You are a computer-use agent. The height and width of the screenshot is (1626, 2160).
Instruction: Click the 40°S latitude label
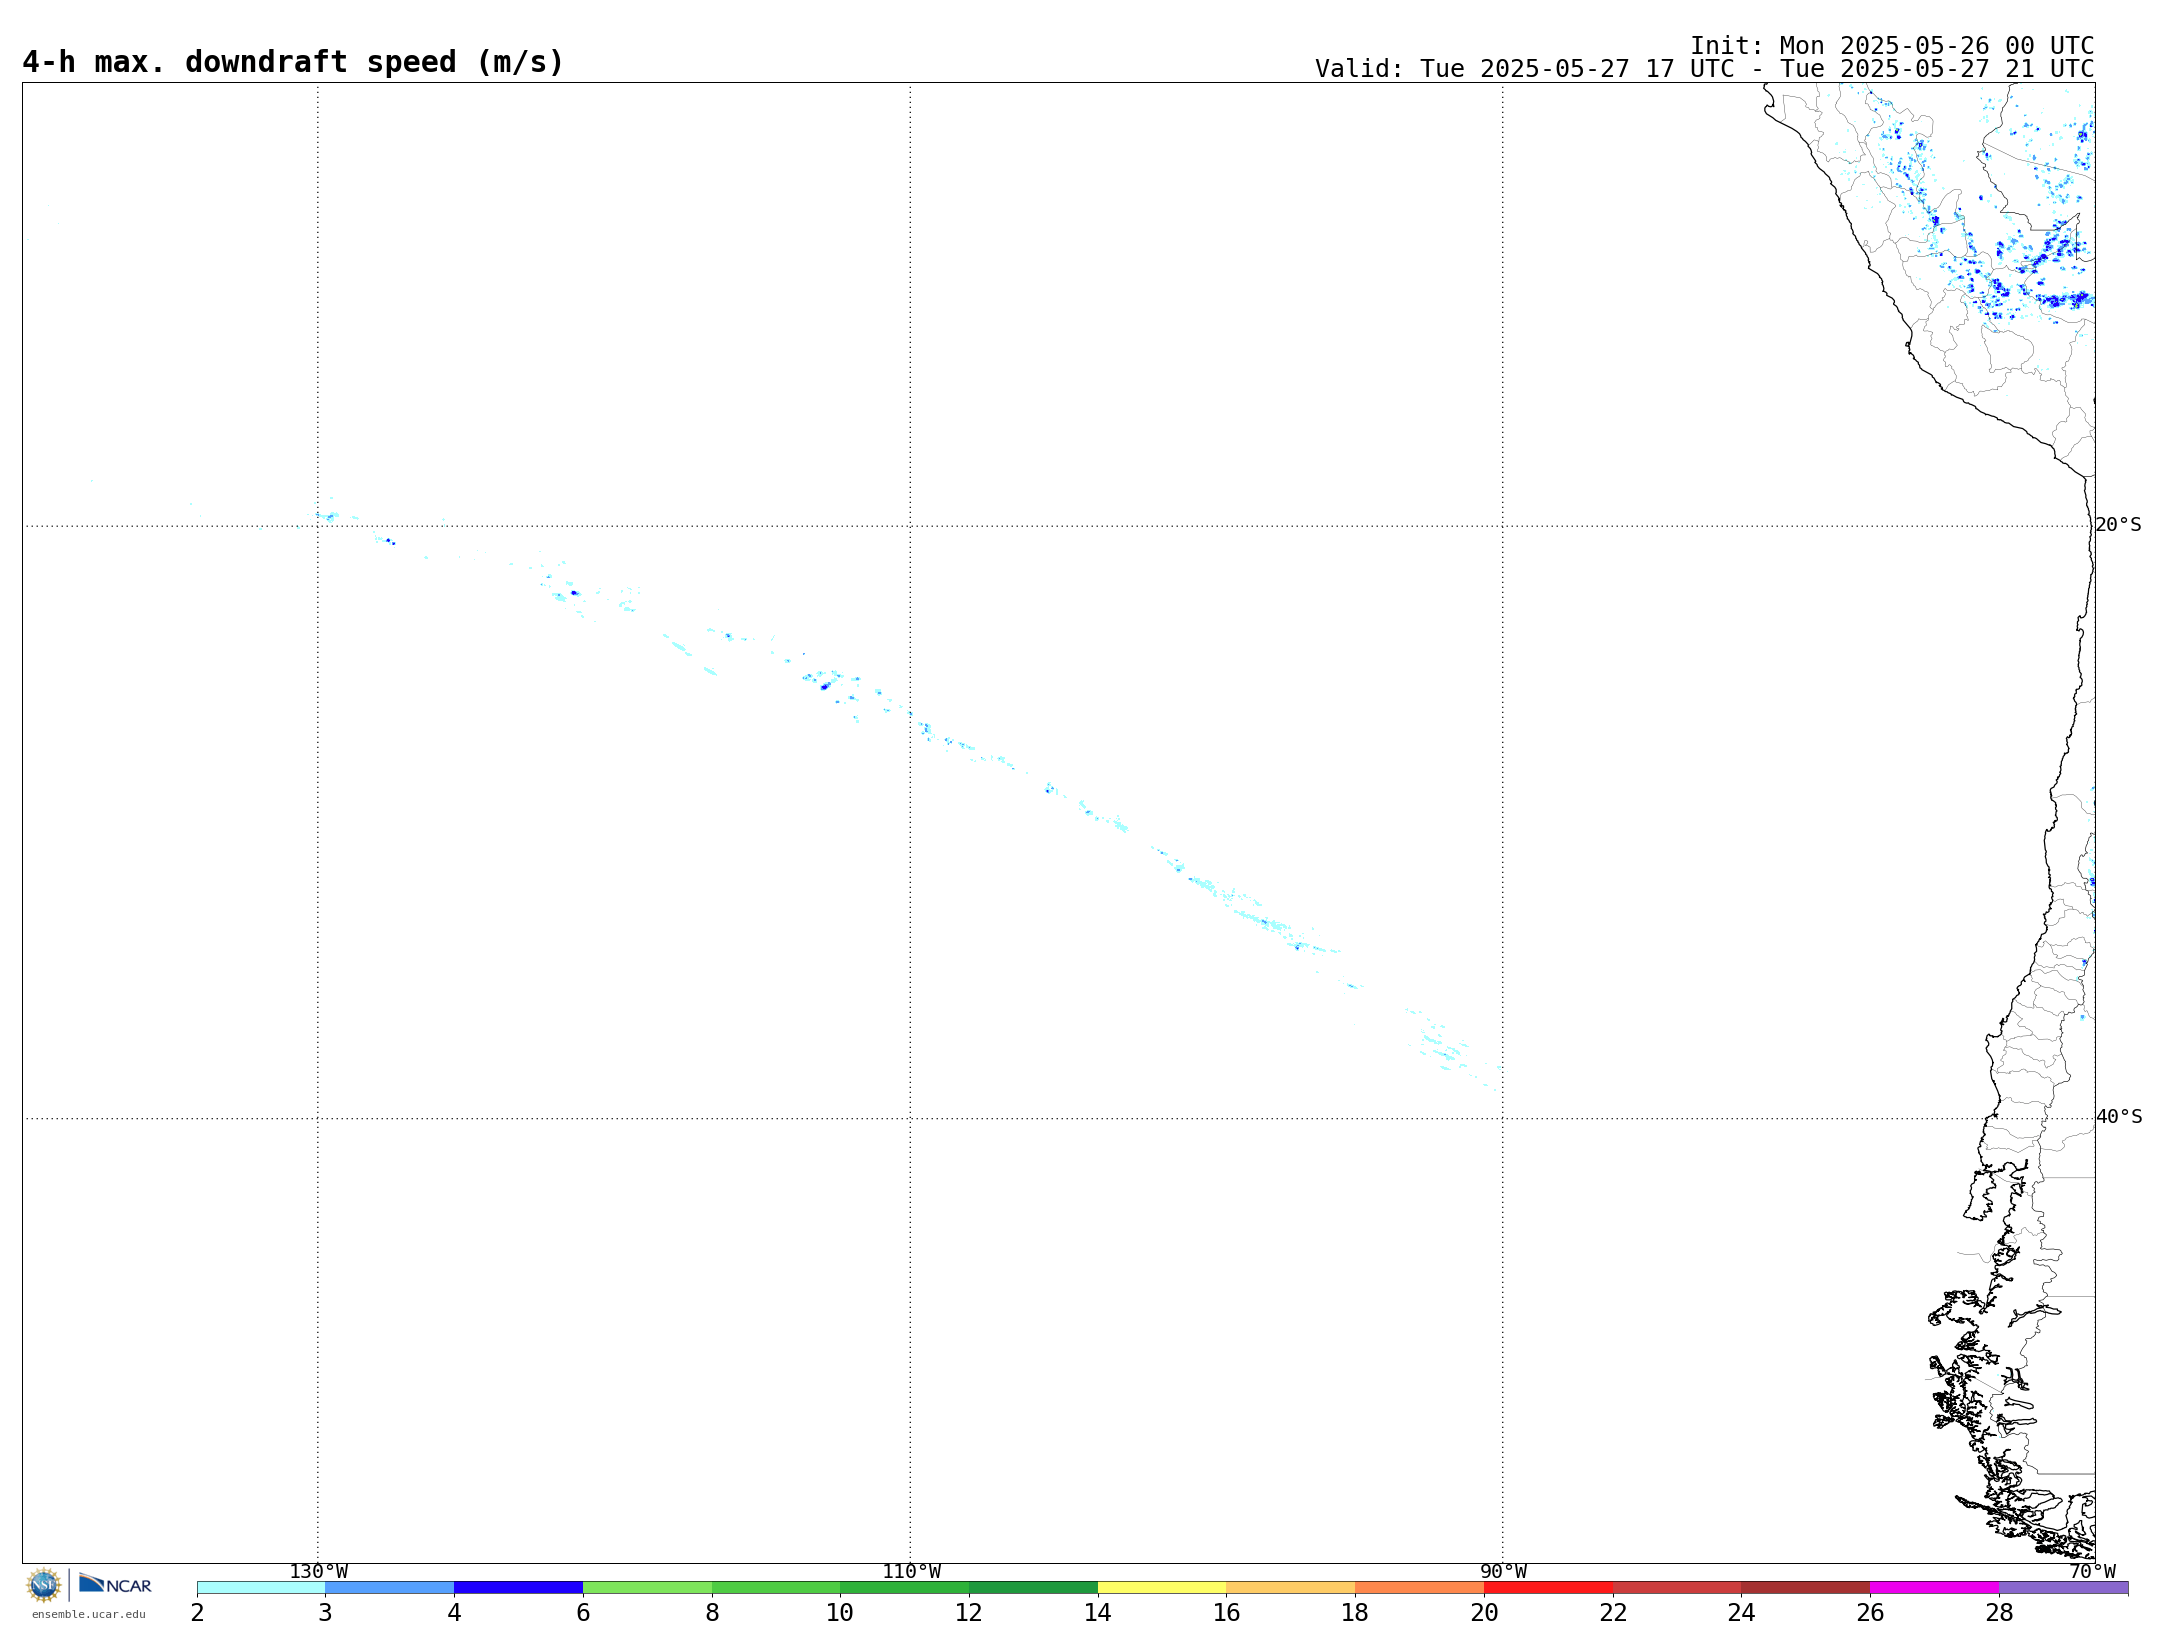(x=2119, y=1117)
